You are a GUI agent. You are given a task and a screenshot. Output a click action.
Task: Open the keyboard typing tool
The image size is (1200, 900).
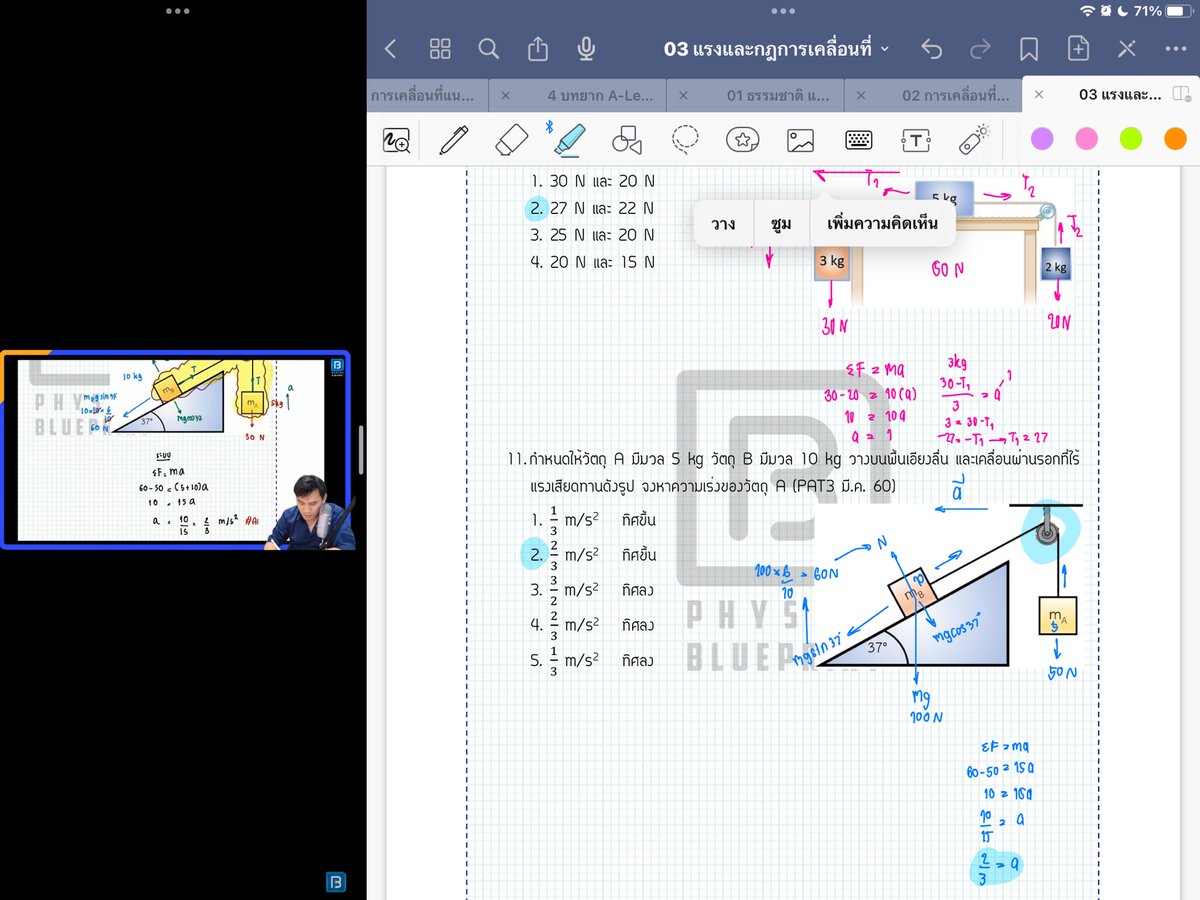pos(858,141)
